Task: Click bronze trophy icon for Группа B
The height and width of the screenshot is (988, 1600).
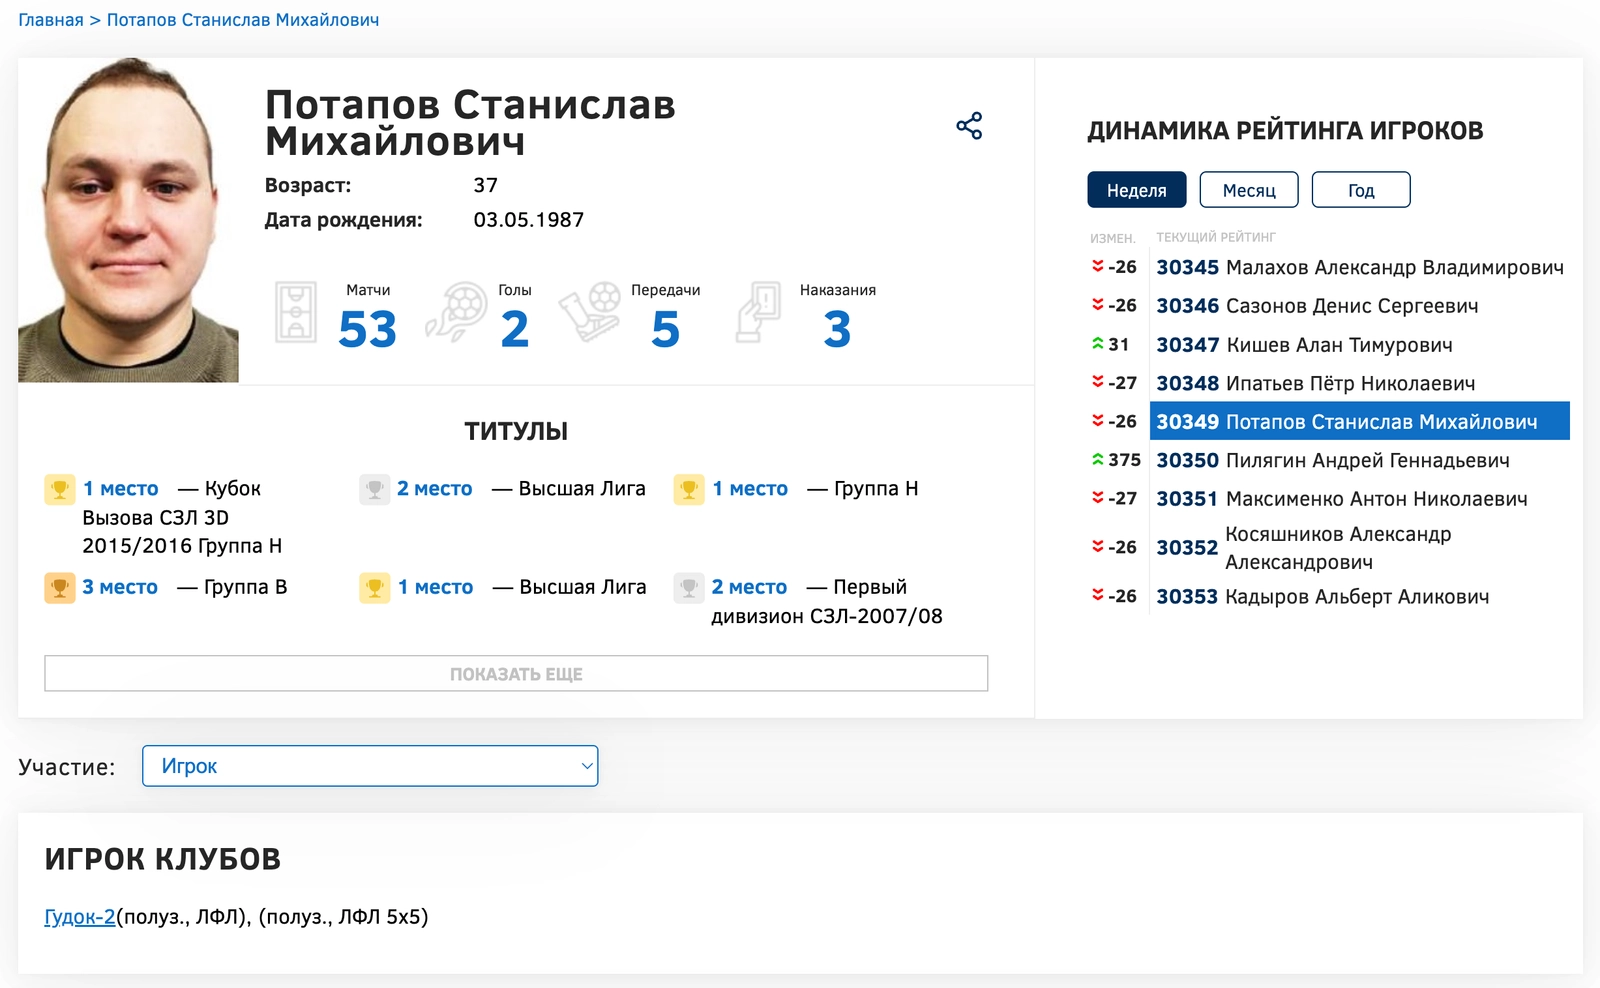Action: tap(60, 588)
